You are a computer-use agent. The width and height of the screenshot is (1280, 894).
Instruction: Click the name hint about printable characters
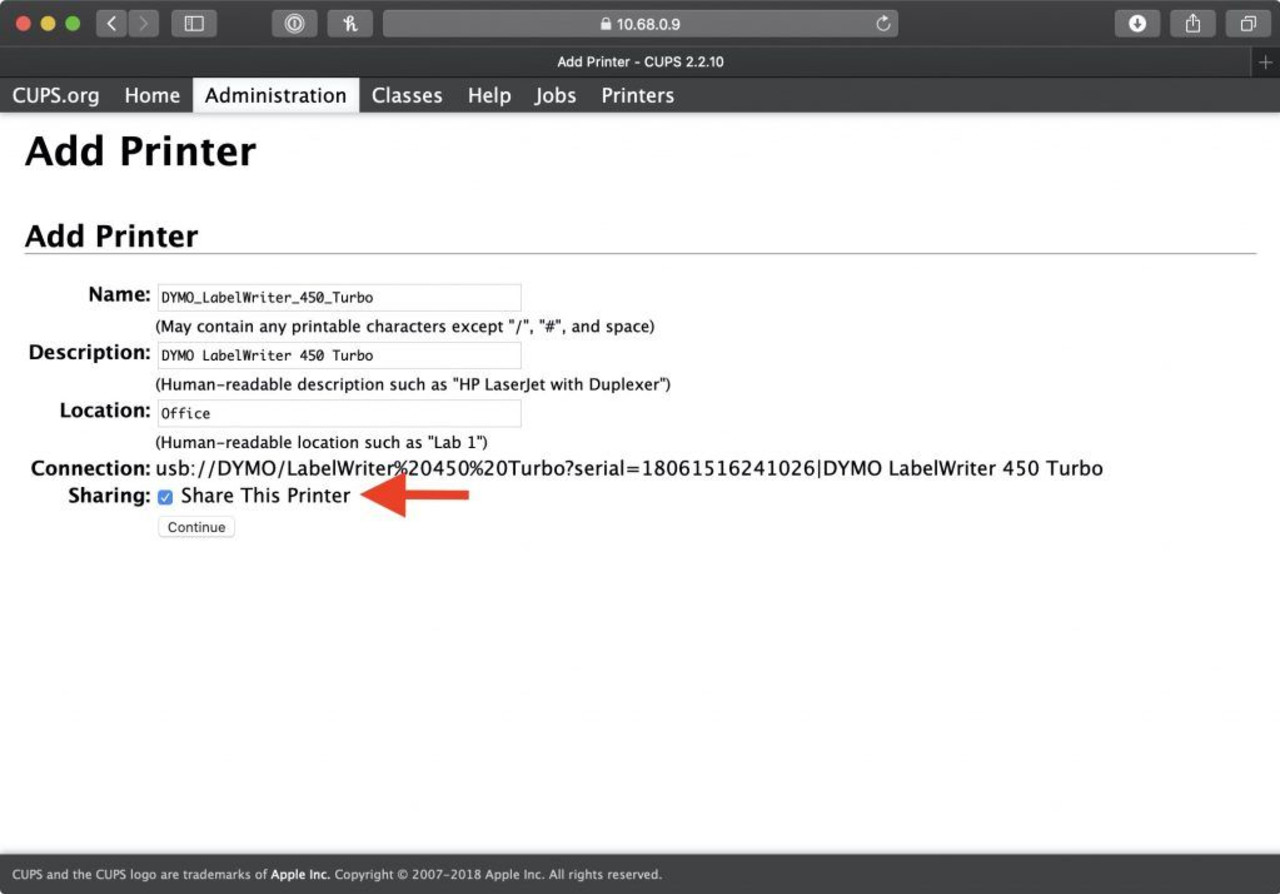click(405, 326)
